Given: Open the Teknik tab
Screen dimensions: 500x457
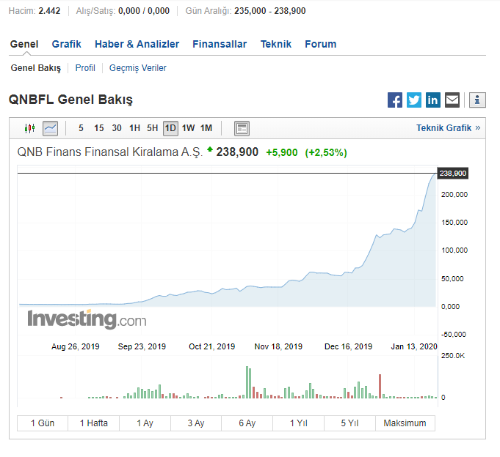Looking at the screenshot, I should click(x=276, y=44).
